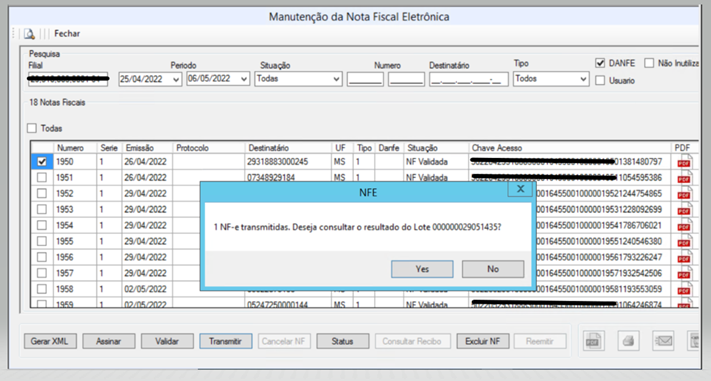This screenshot has height=381, width=711.
Task: Click the Validar button
Action: (167, 341)
